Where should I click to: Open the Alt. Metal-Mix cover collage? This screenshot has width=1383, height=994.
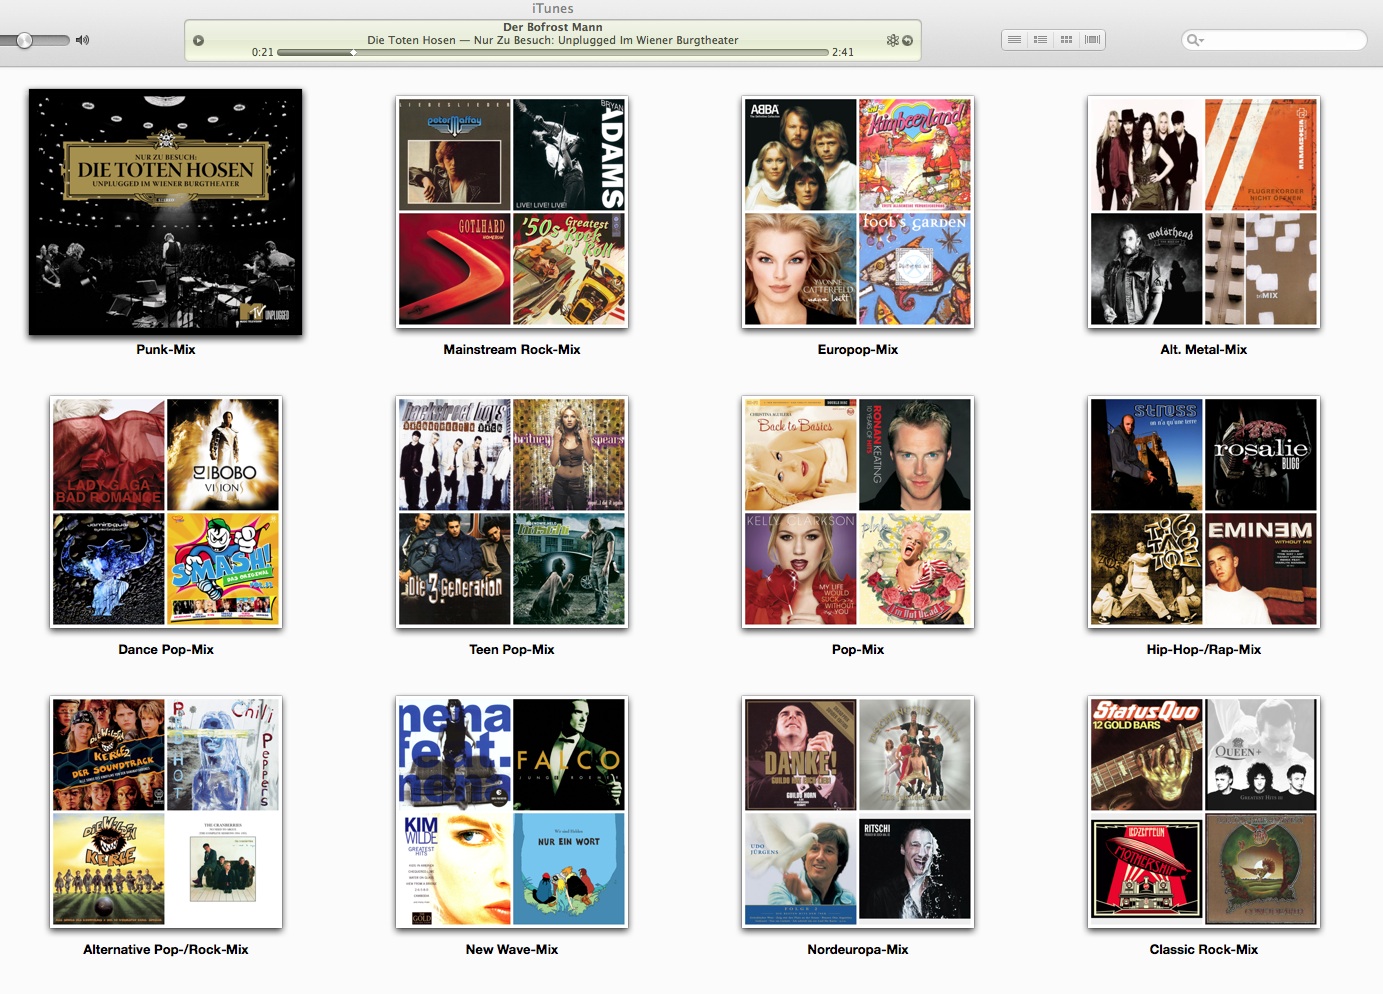tap(1204, 212)
